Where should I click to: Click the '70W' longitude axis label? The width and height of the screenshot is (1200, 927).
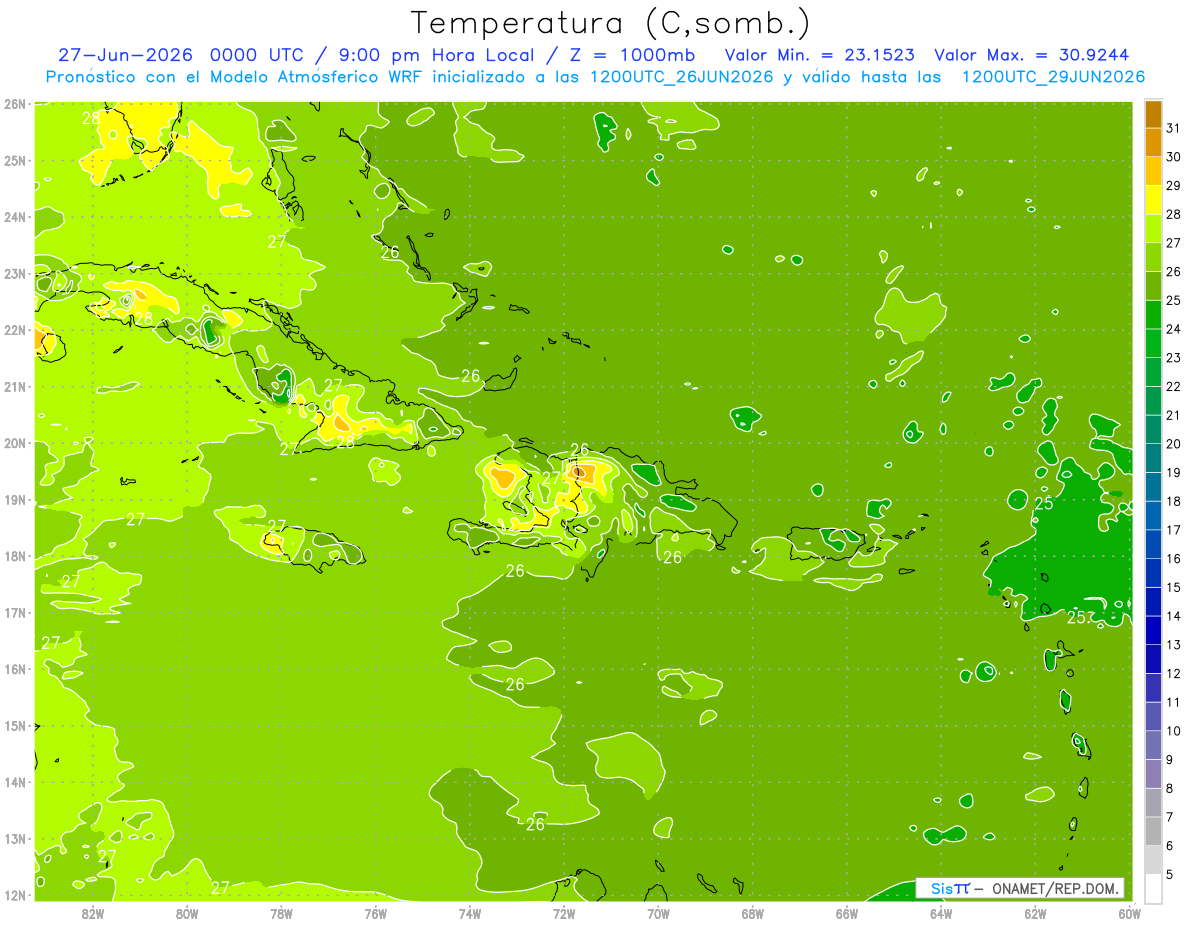click(658, 913)
